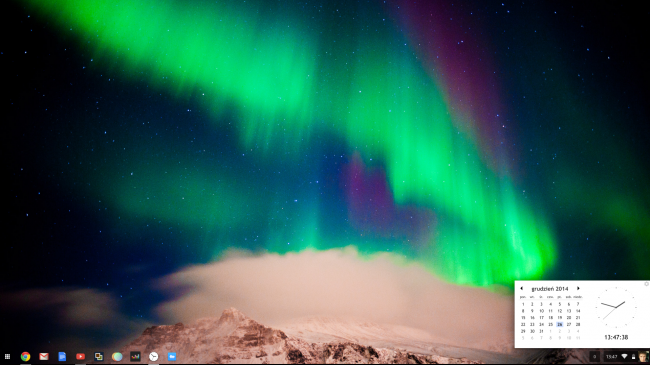Screen dimensions: 650x365
Task: Select day 27 in the calendar
Action: 569,324
